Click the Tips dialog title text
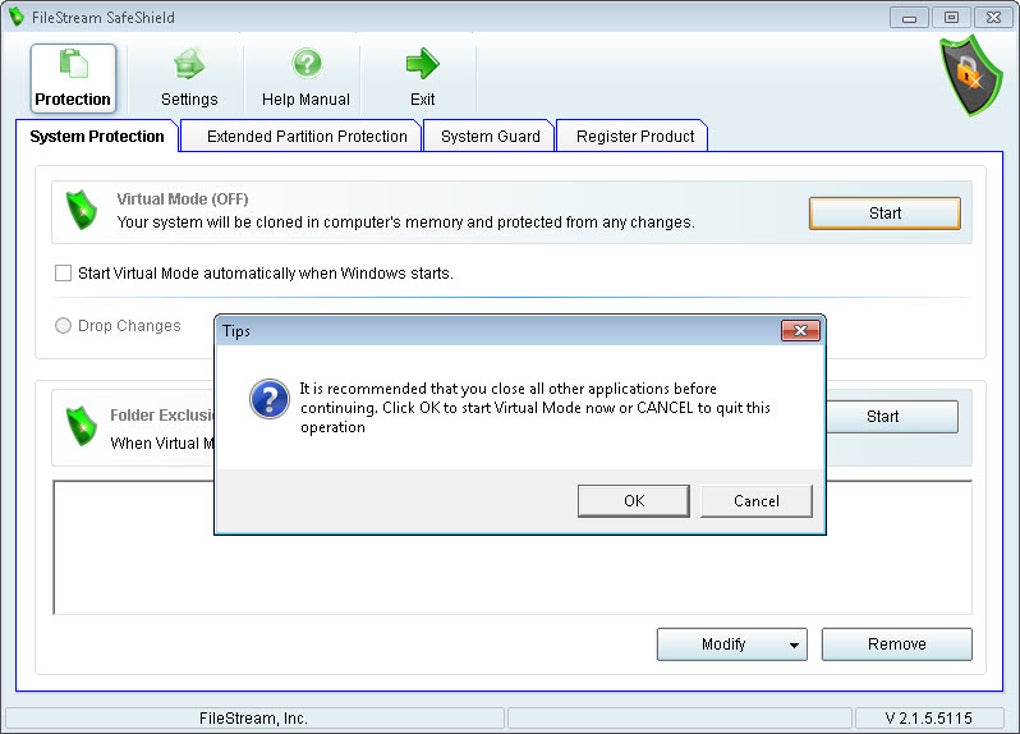Image resolution: width=1020 pixels, height=734 pixels. 236,331
